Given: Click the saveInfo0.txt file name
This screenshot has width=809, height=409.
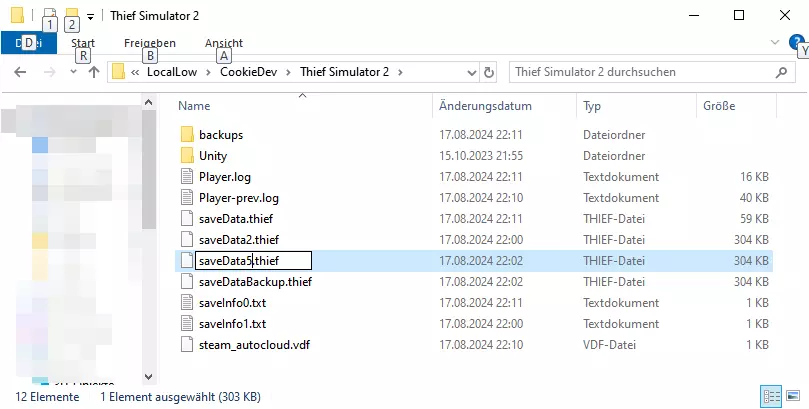Looking at the screenshot, I should tap(233, 303).
